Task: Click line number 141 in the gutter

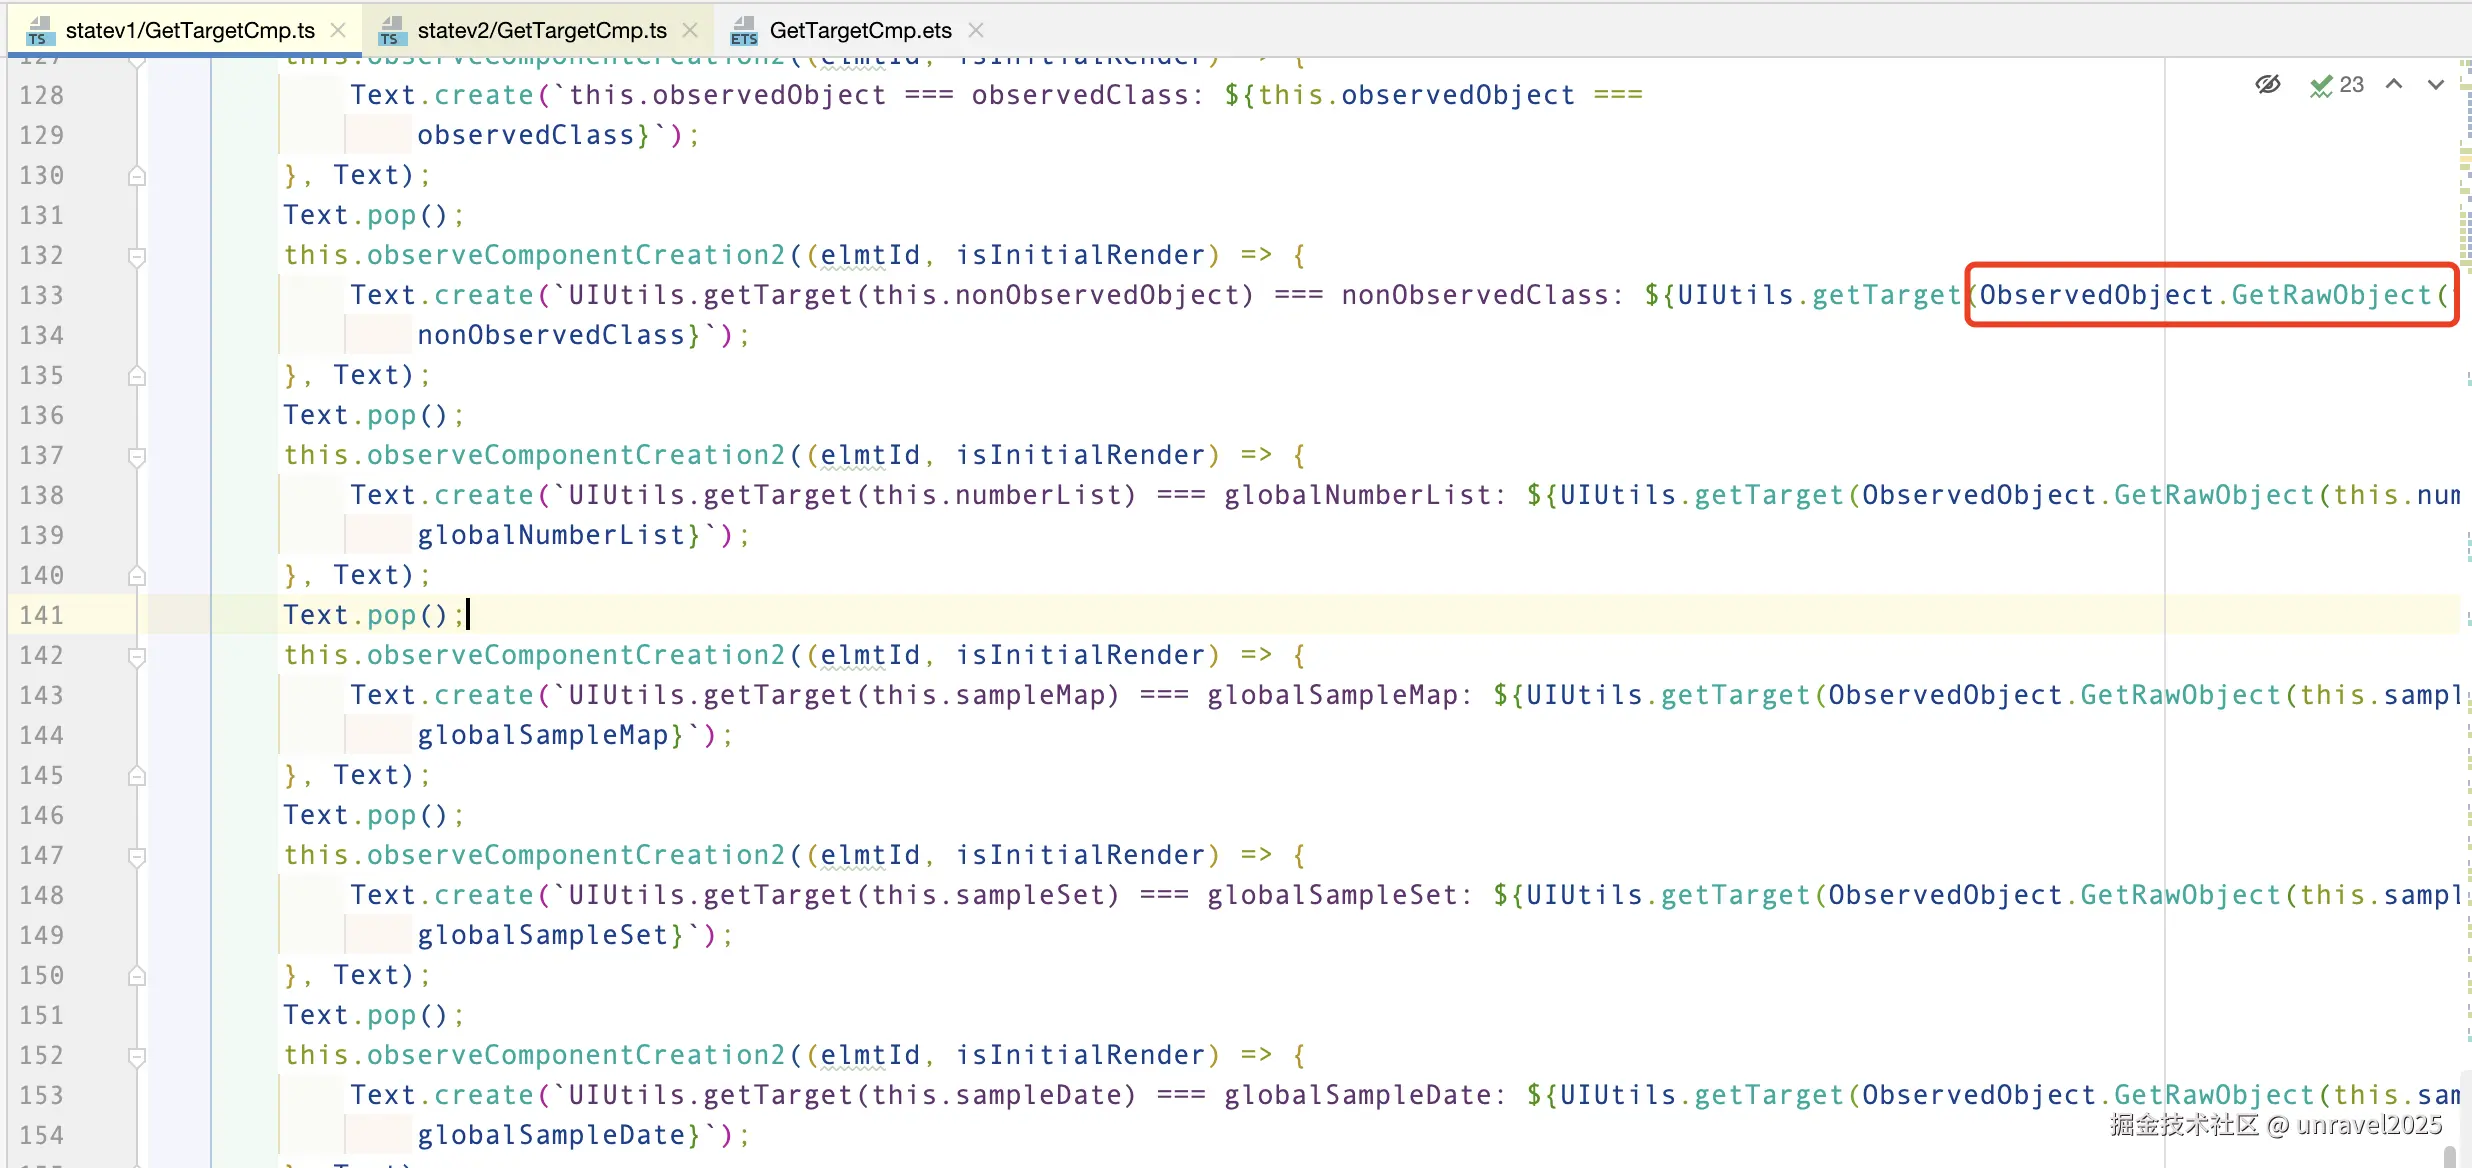Action: (x=42, y=615)
